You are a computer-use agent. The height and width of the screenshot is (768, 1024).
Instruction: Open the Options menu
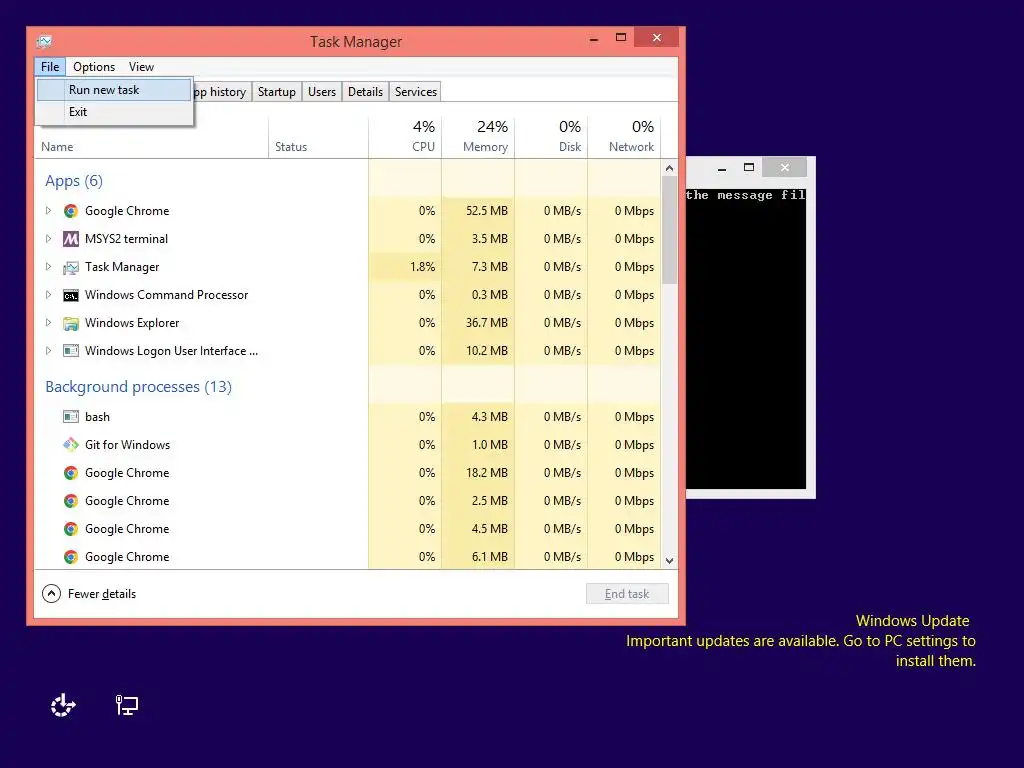click(94, 67)
